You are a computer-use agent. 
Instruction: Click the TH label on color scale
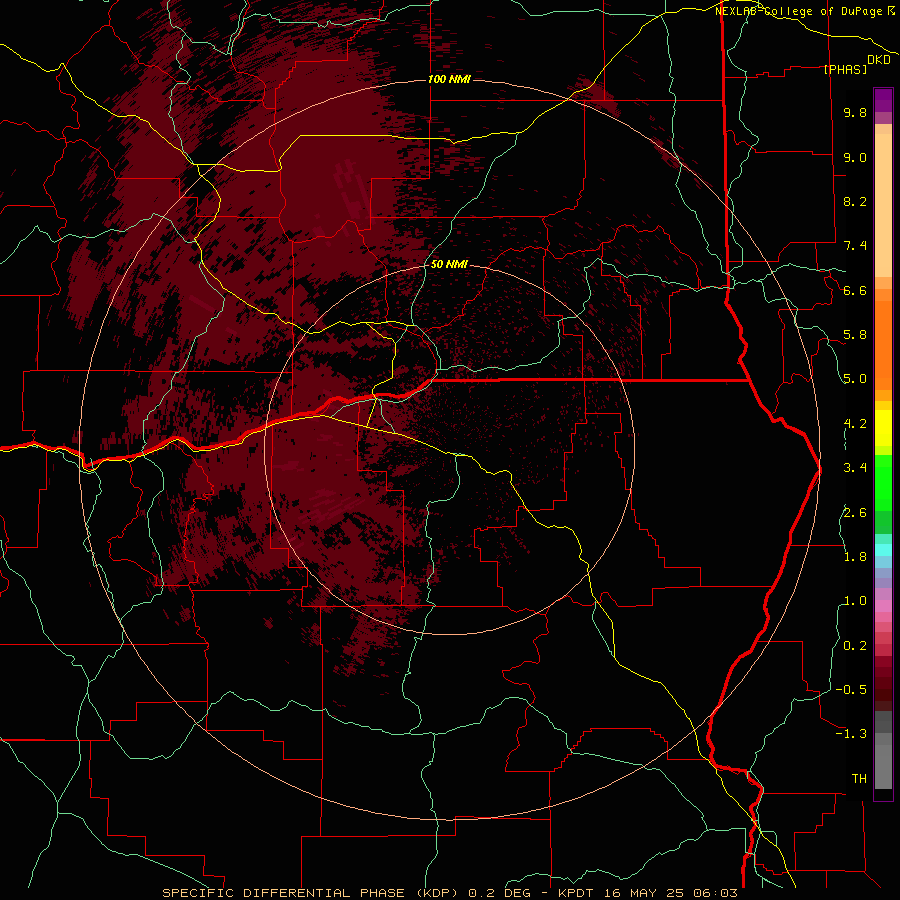859,779
